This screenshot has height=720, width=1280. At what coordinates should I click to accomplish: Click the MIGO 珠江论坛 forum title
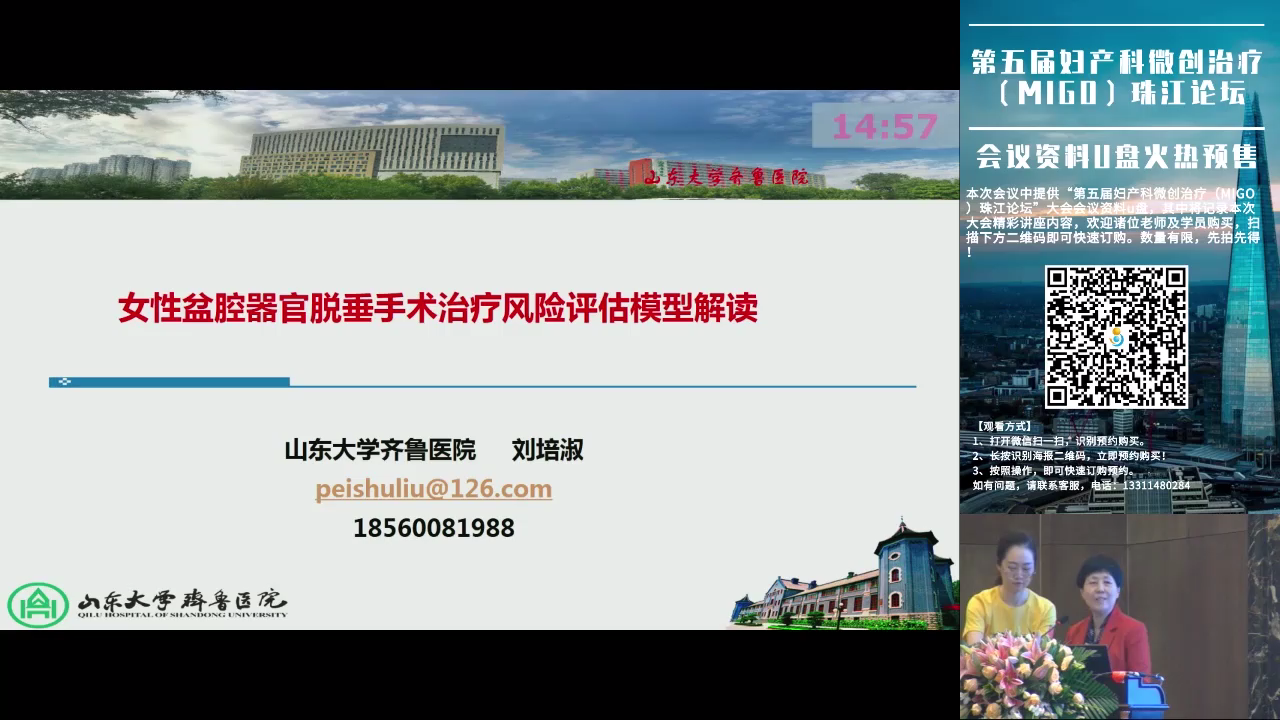coord(1115,77)
